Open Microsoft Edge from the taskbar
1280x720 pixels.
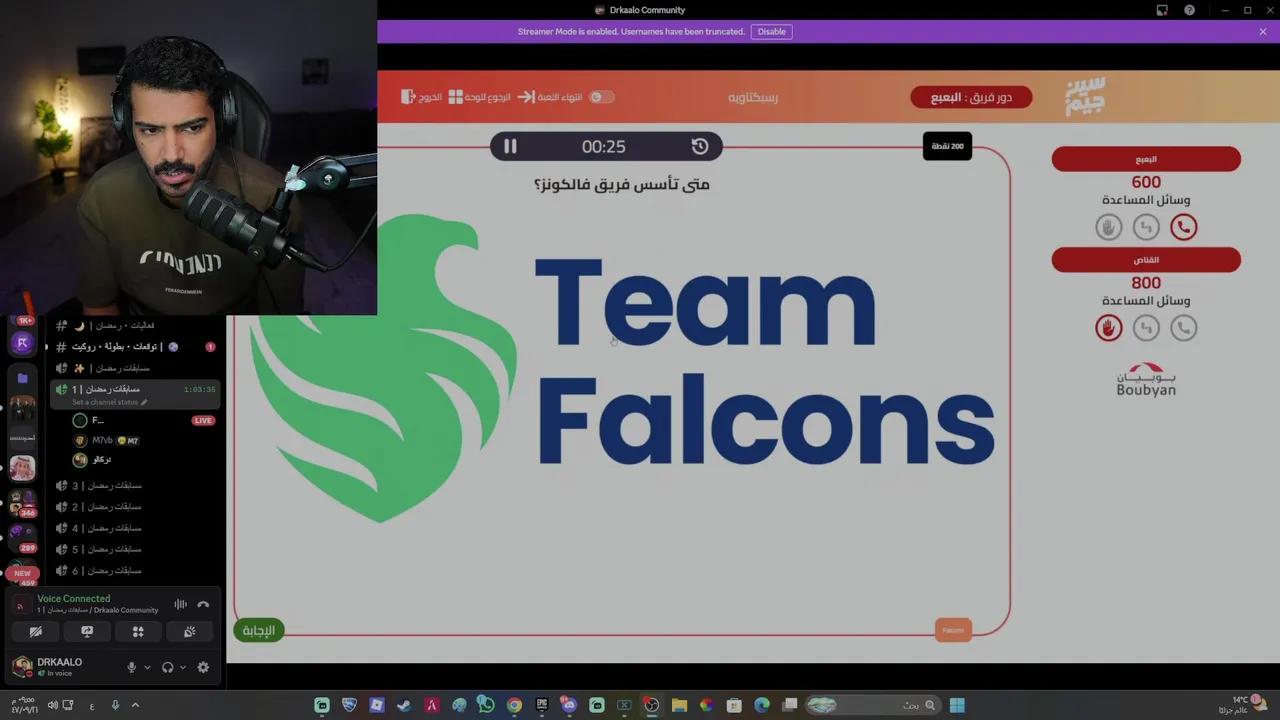point(762,705)
